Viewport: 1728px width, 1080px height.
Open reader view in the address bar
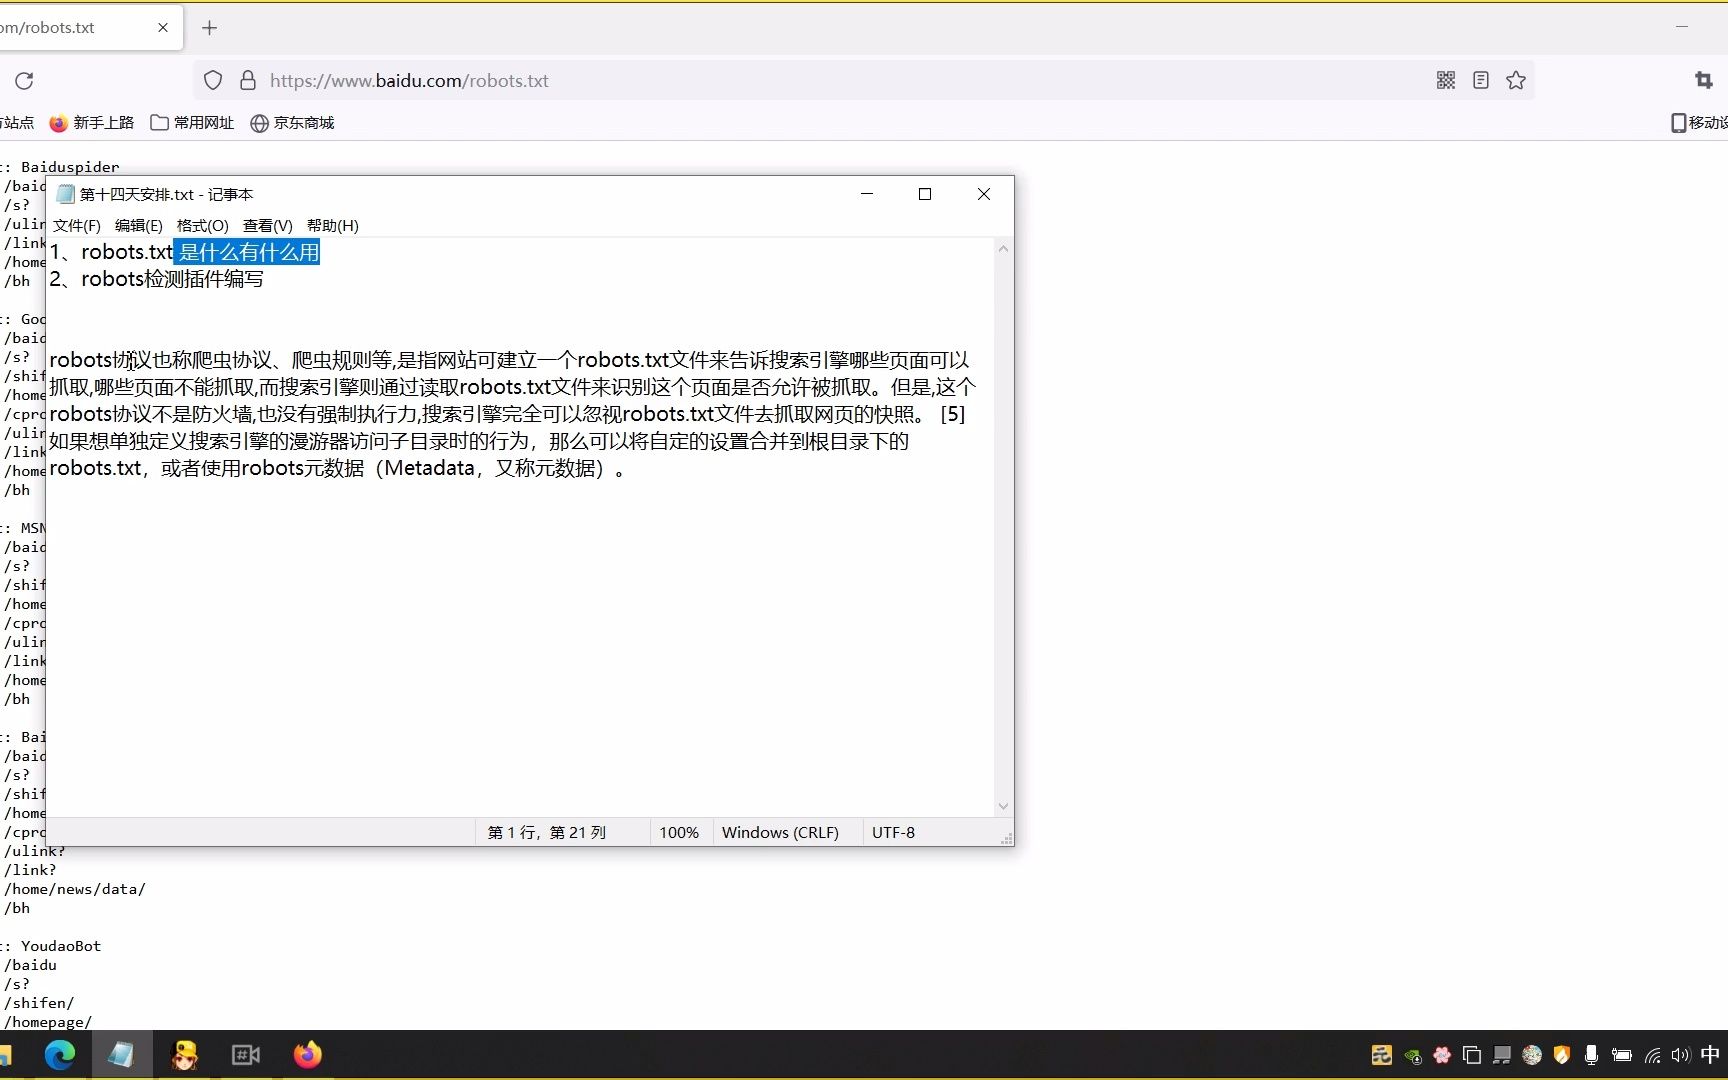tap(1480, 80)
